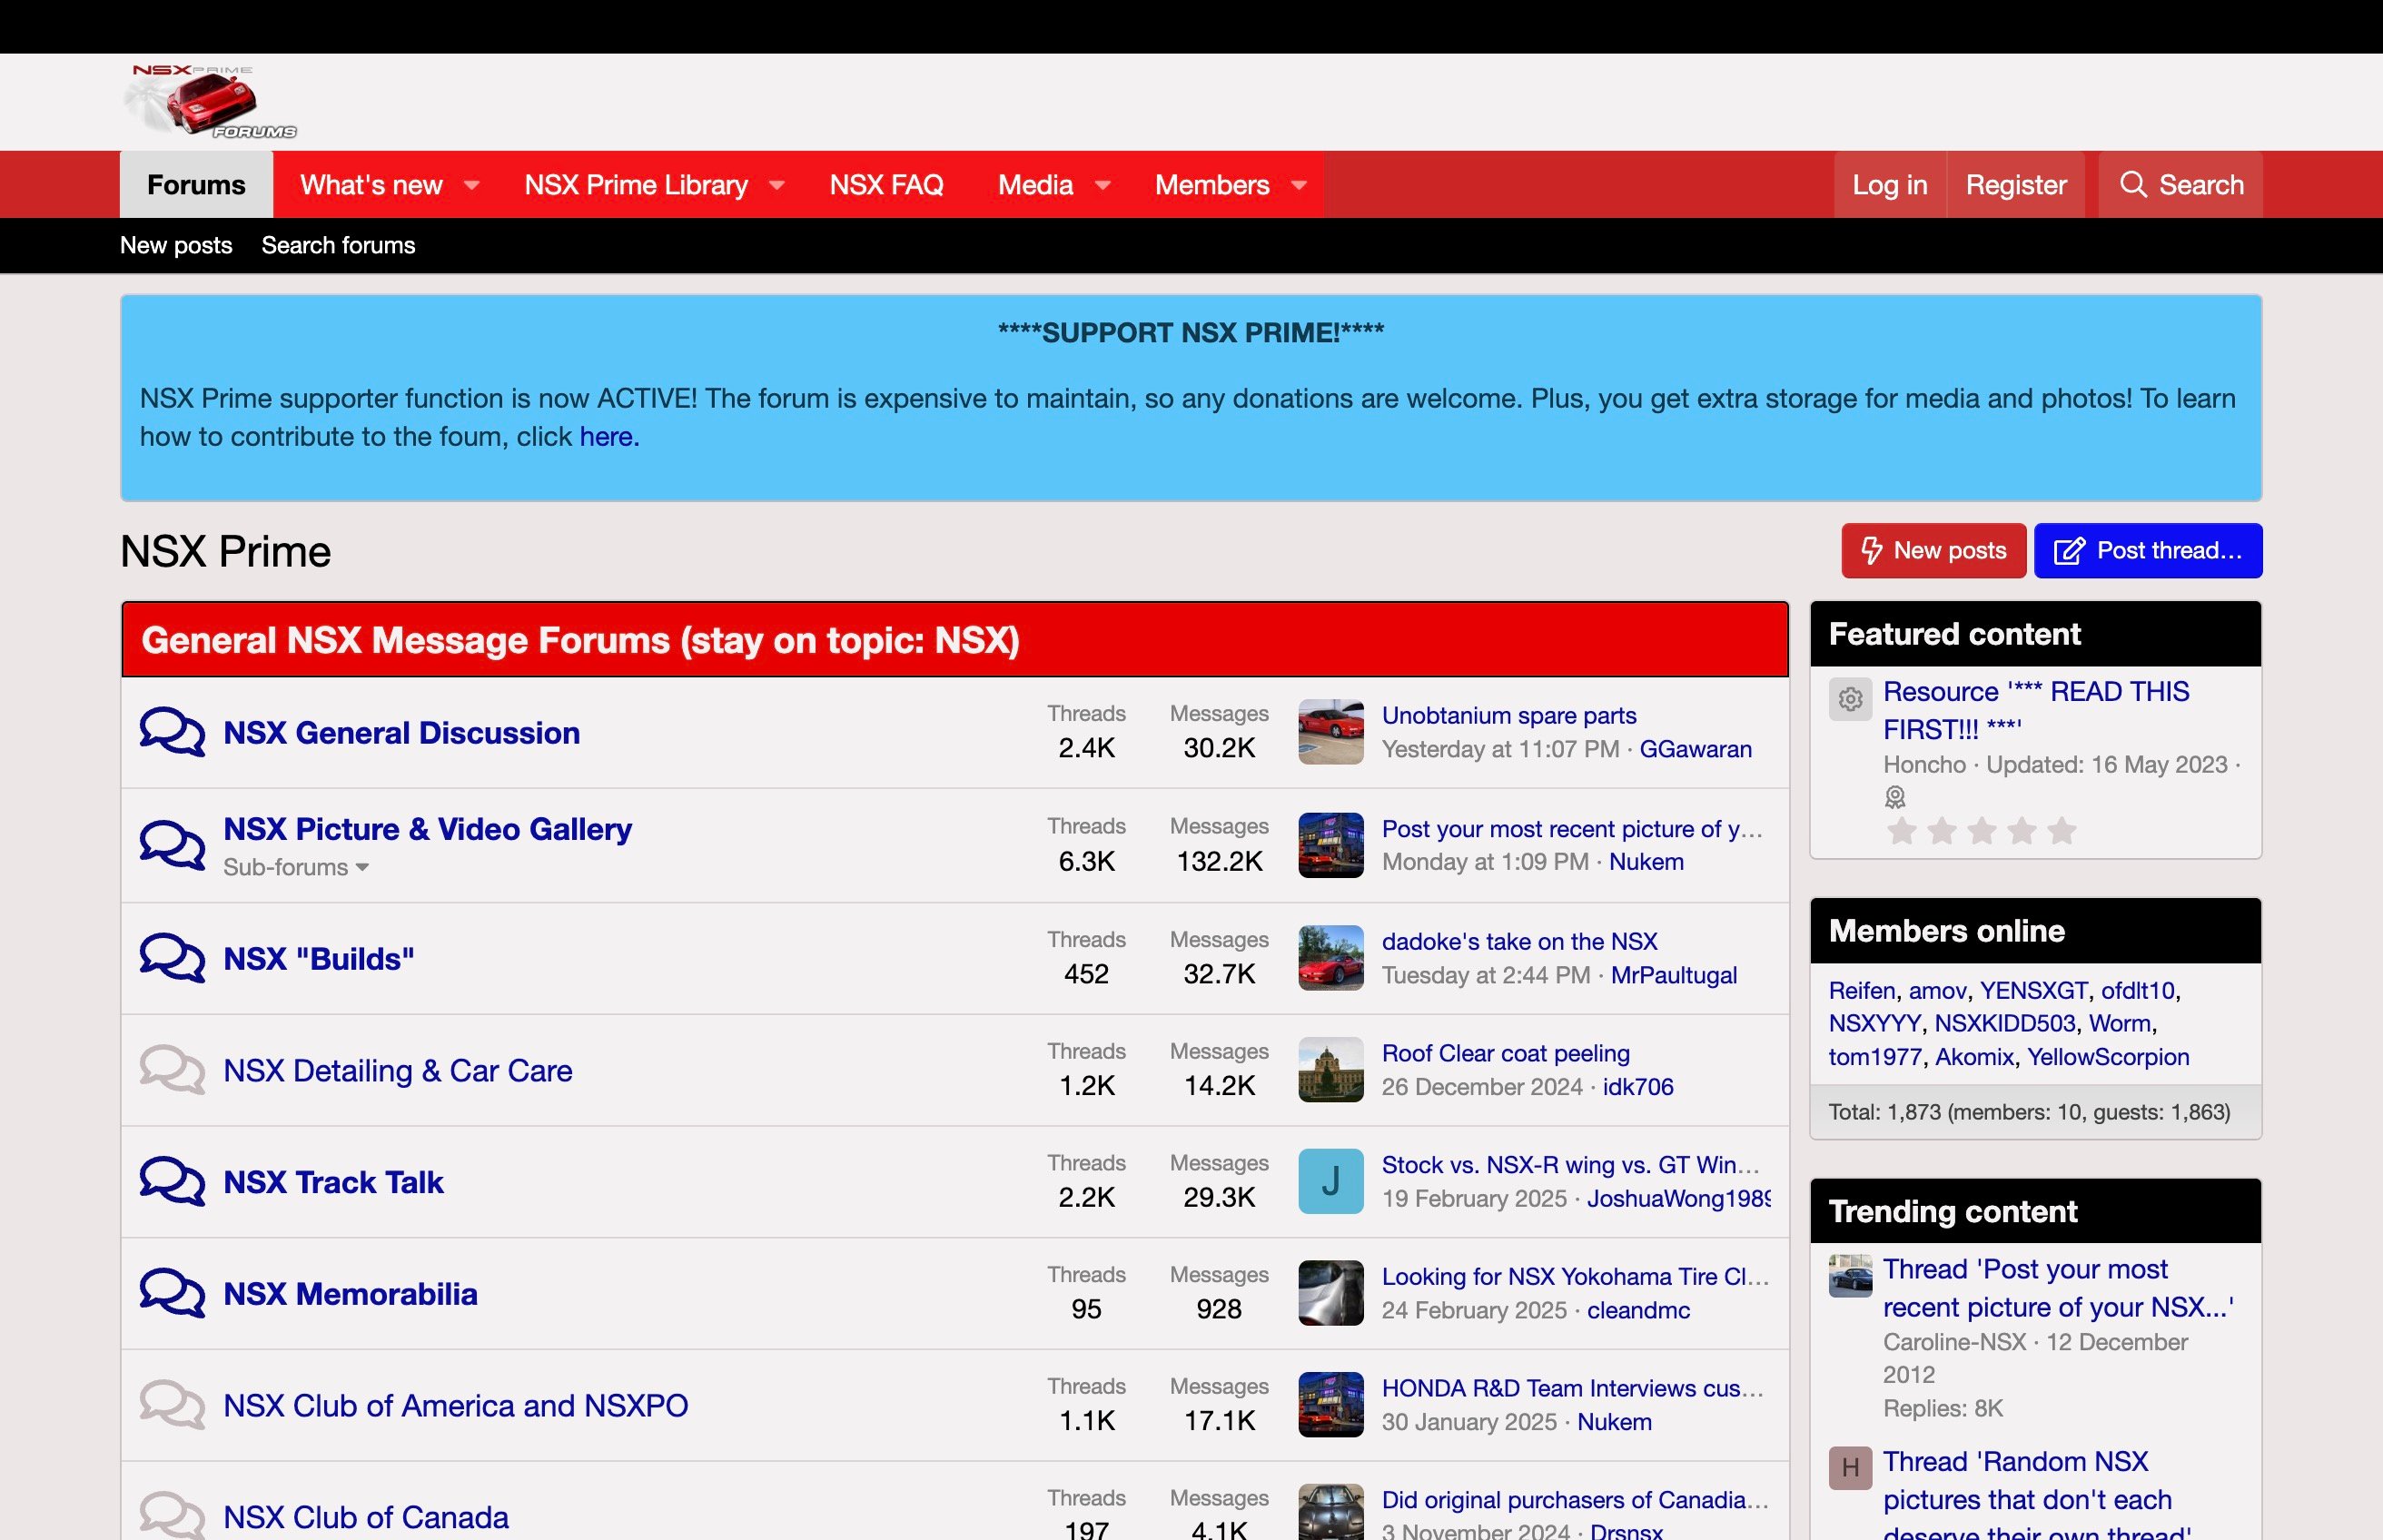Open Search forums link
The width and height of the screenshot is (2383, 1540).
click(338, 245)
